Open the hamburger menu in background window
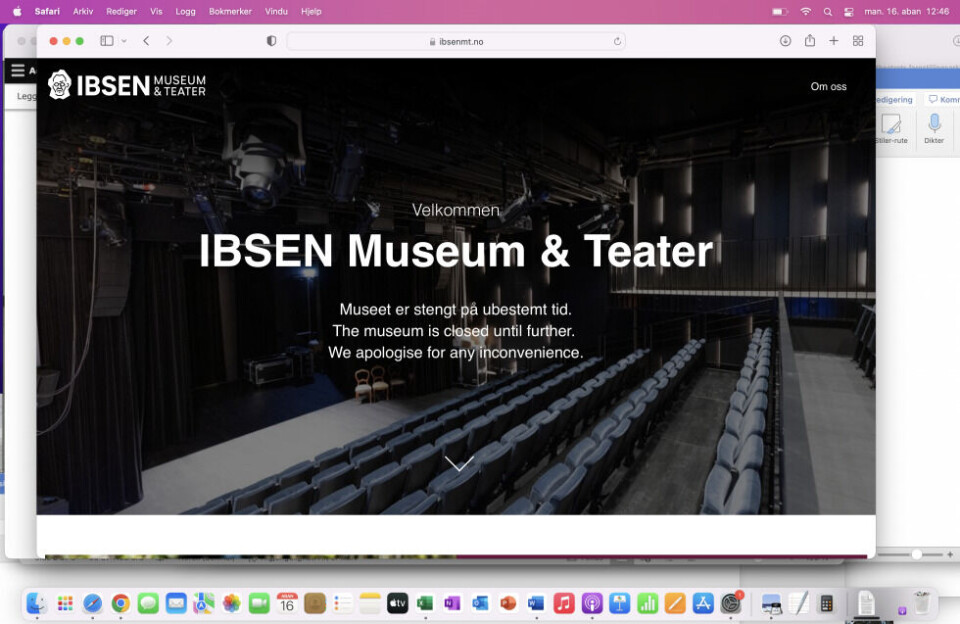The width and height of the screenshot is (960, 624). pos(18,70)
